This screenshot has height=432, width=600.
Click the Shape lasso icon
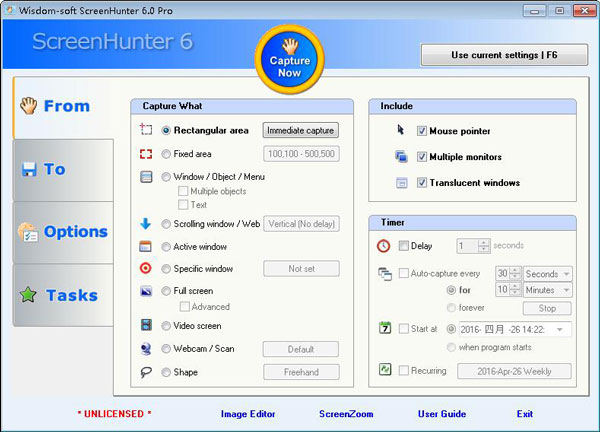point(146,372)
